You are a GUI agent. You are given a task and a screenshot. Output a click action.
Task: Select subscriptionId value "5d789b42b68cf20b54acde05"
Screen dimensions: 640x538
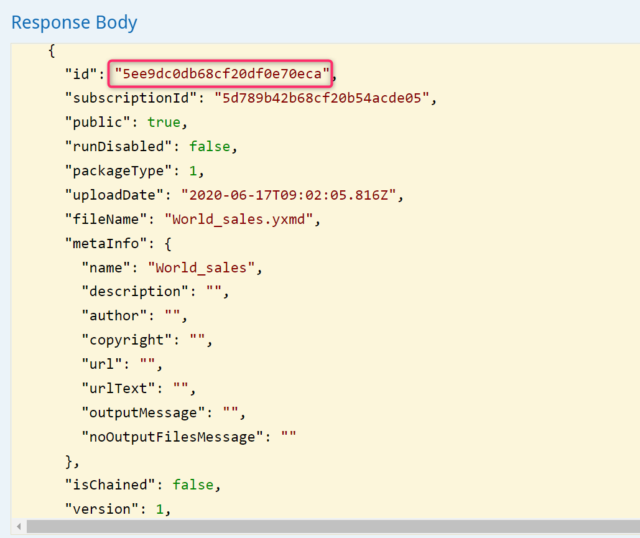click(x=322, y=98)
